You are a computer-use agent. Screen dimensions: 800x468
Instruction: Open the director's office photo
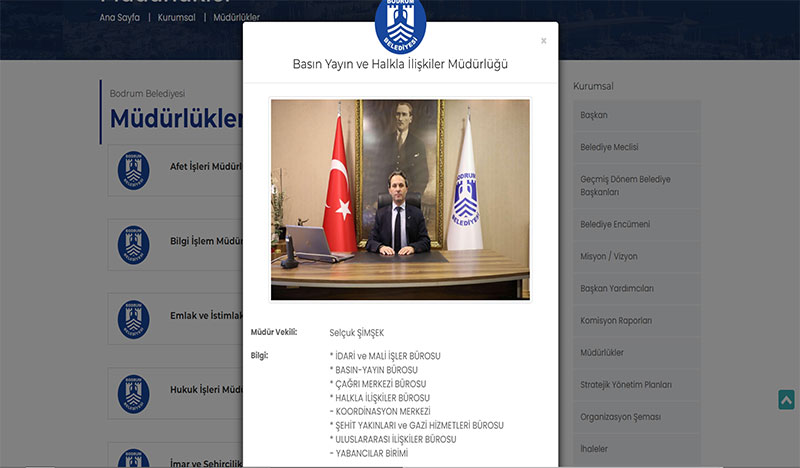point(400,200)
